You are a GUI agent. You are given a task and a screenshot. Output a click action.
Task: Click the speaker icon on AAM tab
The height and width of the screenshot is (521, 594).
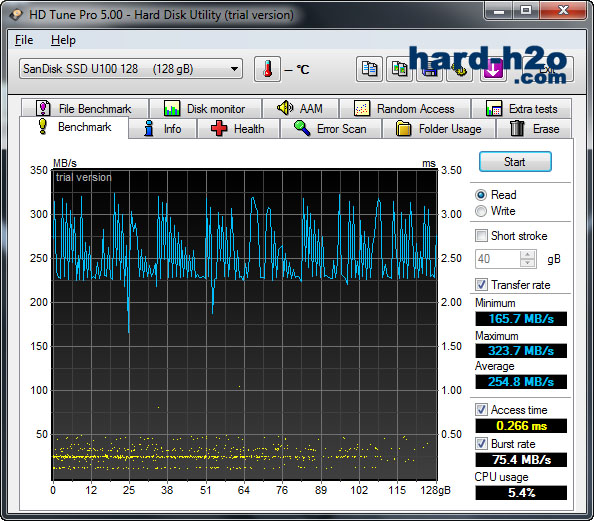coord(285,108)
